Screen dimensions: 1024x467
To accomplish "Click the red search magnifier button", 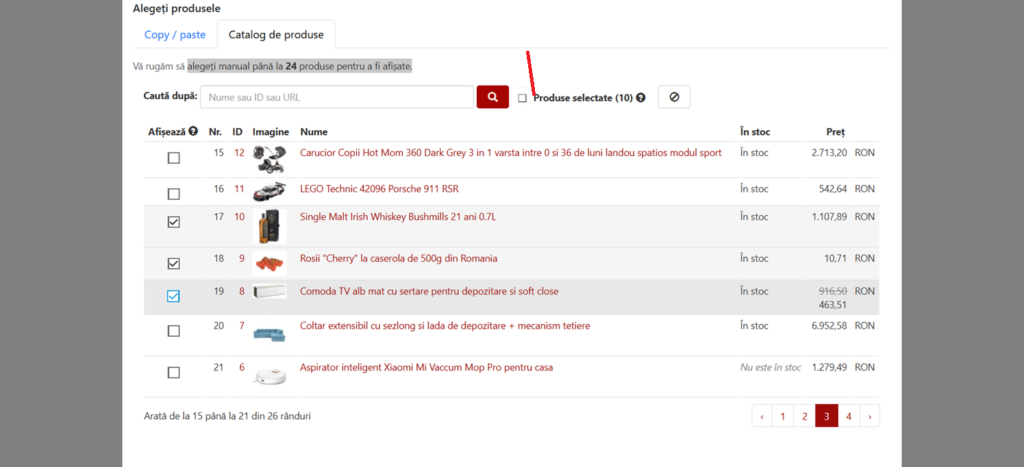I will (x=492, y=97).
